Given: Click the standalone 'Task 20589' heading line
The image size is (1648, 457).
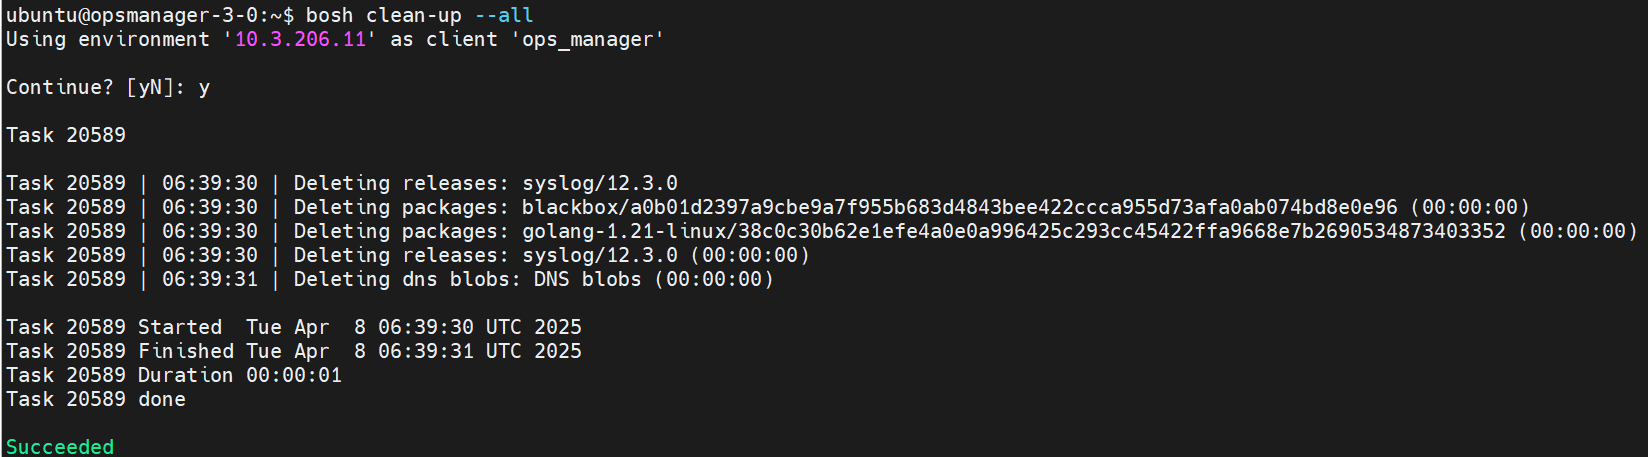Looking at the screenshot, I should point(66,135).
